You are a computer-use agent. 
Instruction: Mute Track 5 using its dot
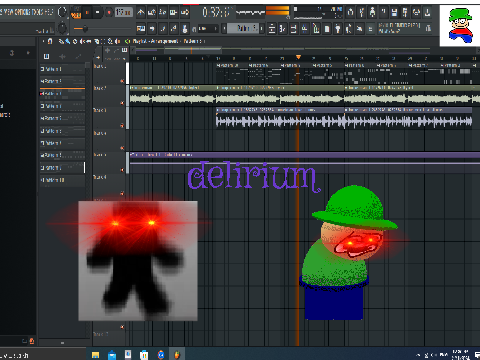122,170
